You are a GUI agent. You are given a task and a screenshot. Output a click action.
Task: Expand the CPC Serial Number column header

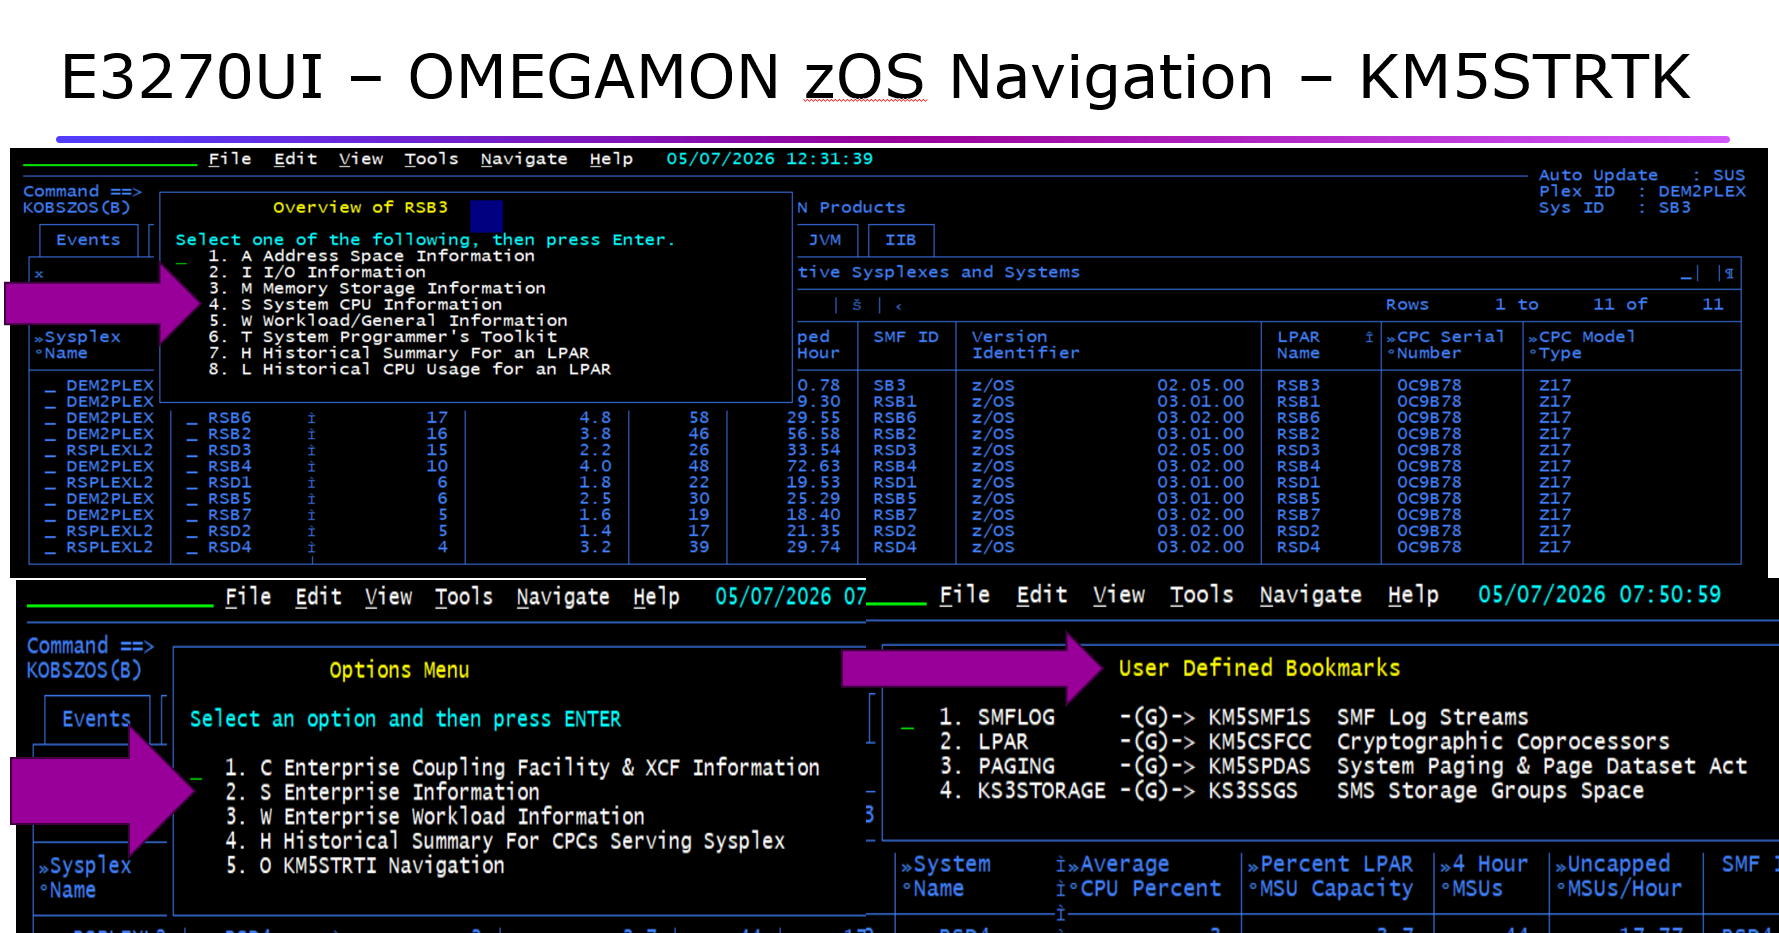coord(1391,338)
